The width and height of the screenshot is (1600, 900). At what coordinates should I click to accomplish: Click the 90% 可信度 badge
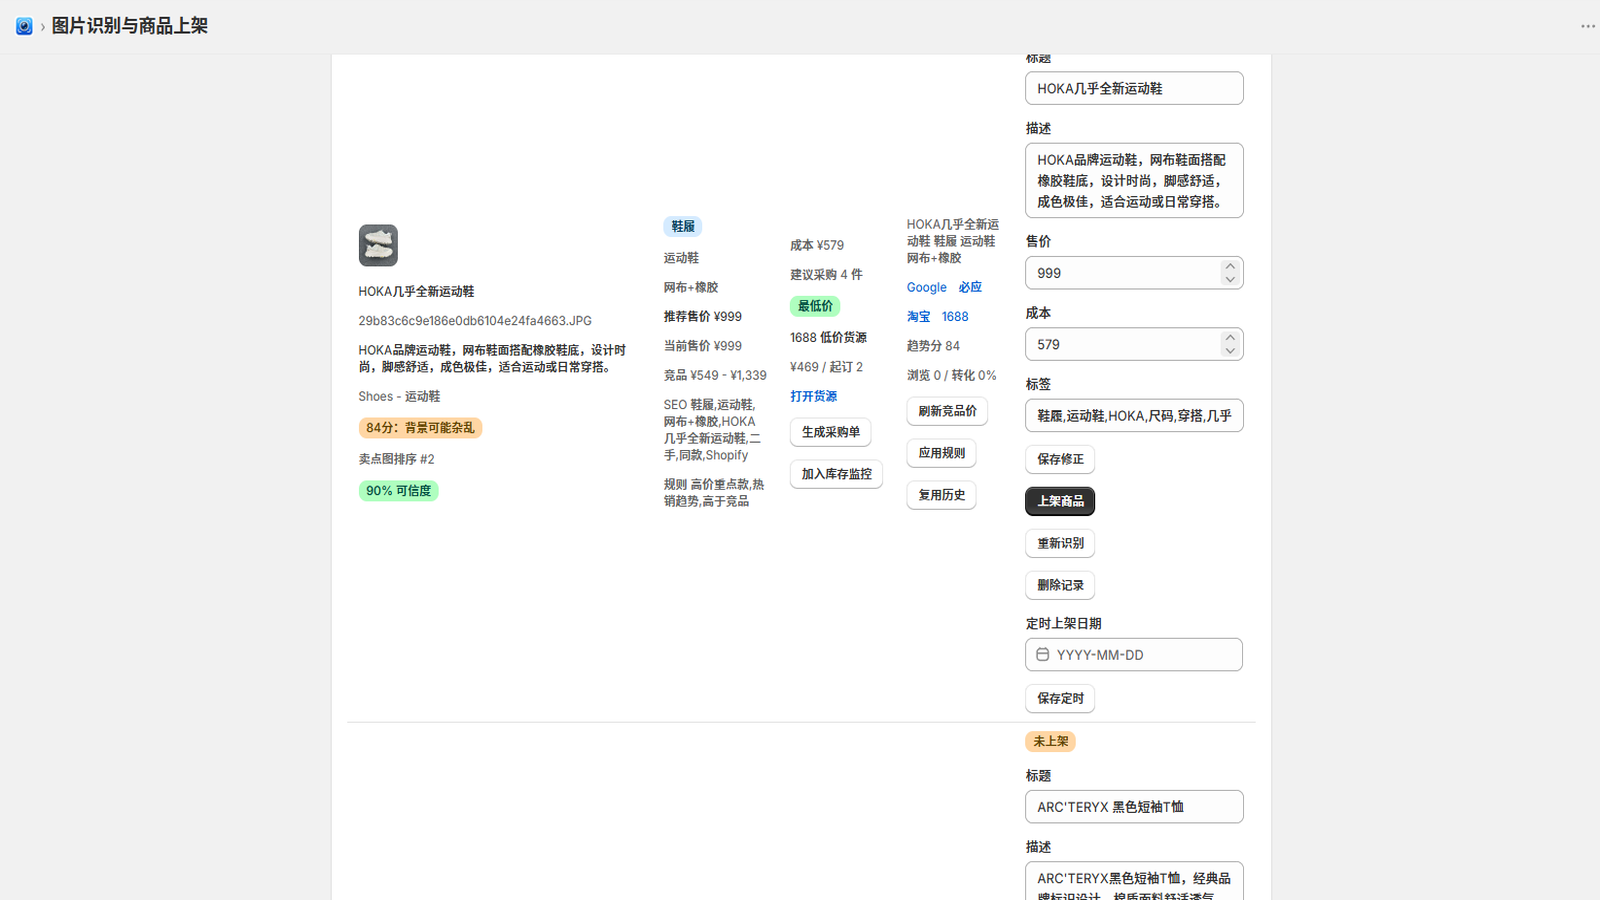click(x=398, y=491)
